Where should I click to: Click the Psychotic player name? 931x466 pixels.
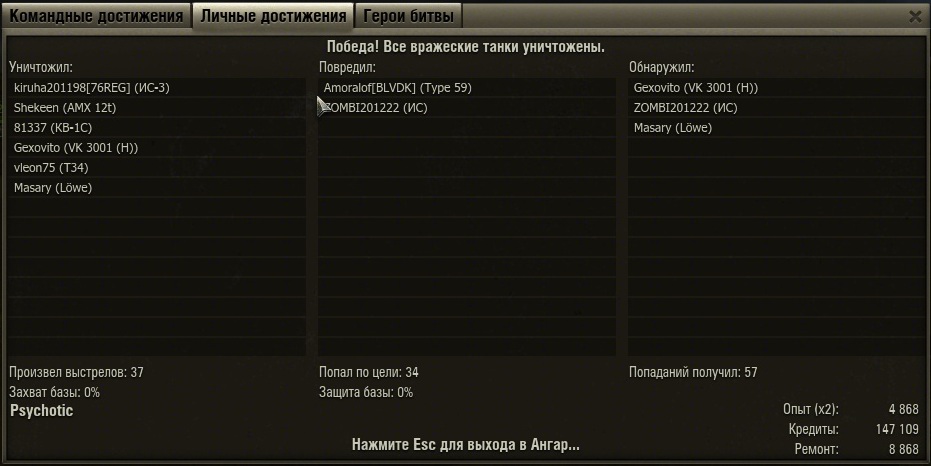pos(42,411)
